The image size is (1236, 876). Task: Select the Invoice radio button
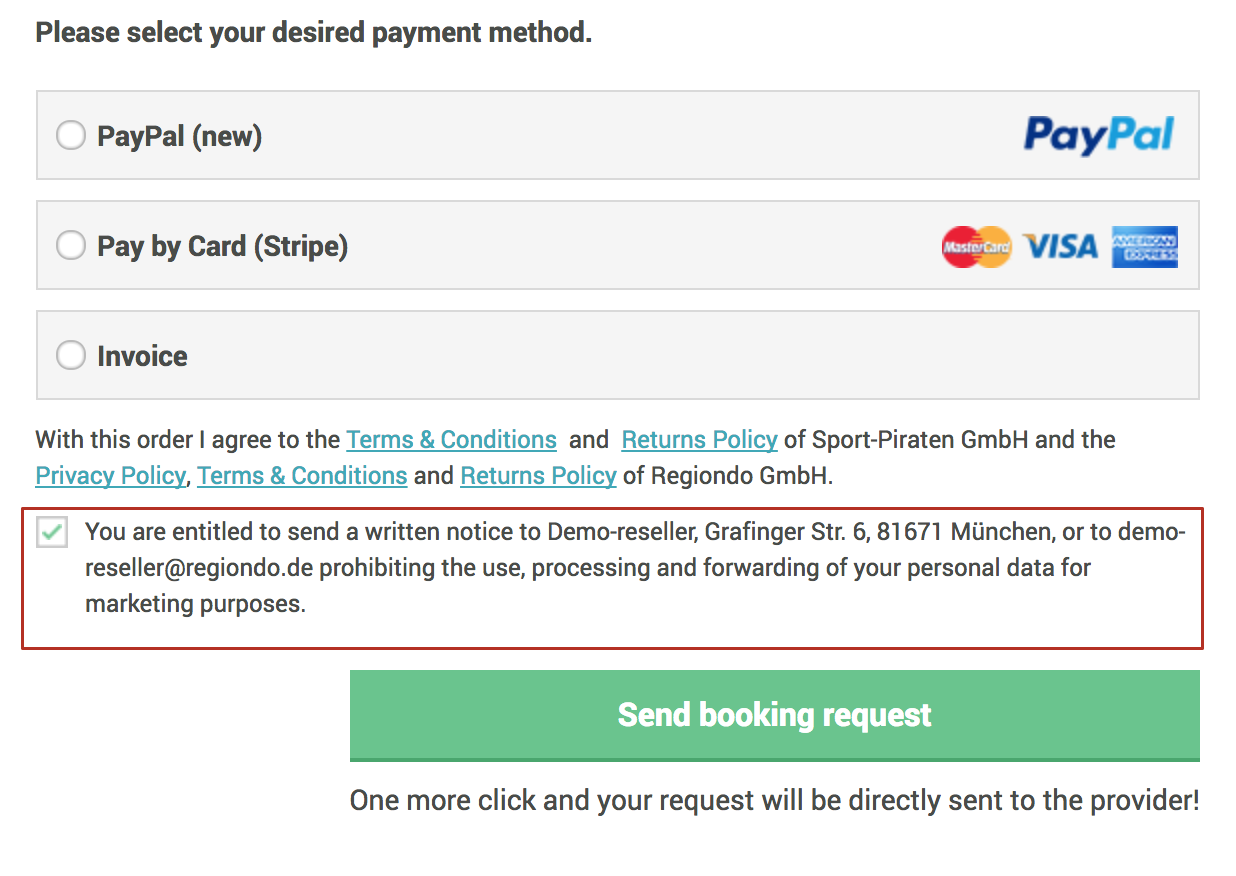click(x=70, y=355)
